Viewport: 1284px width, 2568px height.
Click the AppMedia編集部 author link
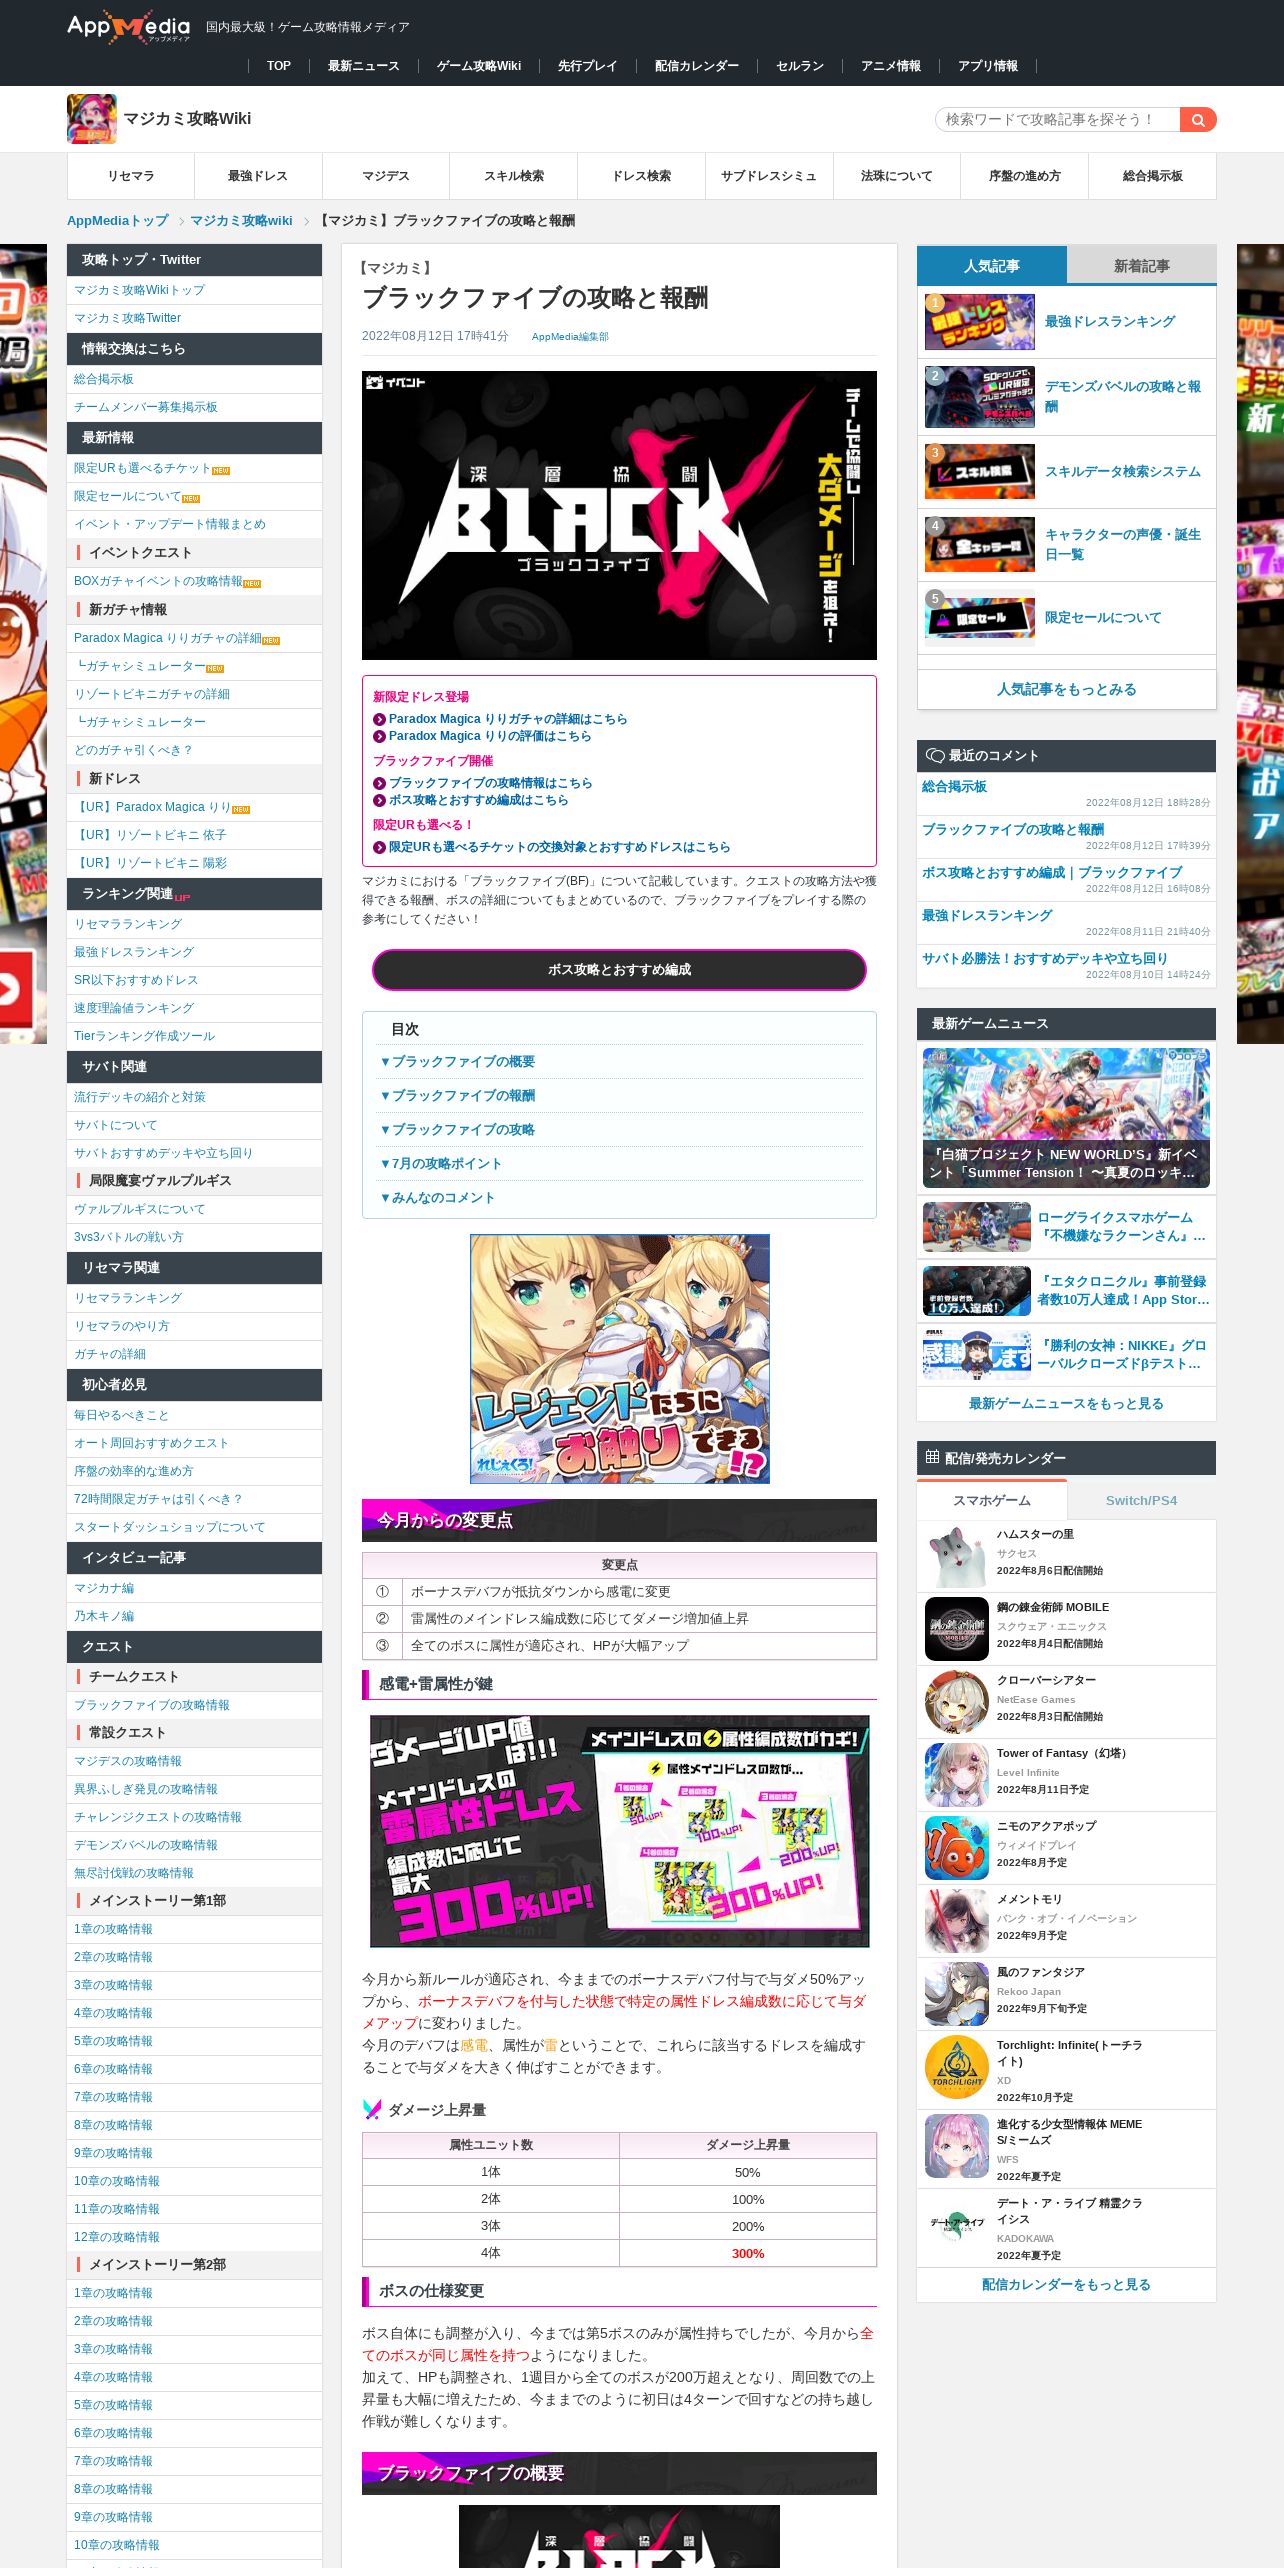click(x=570, y=337)
